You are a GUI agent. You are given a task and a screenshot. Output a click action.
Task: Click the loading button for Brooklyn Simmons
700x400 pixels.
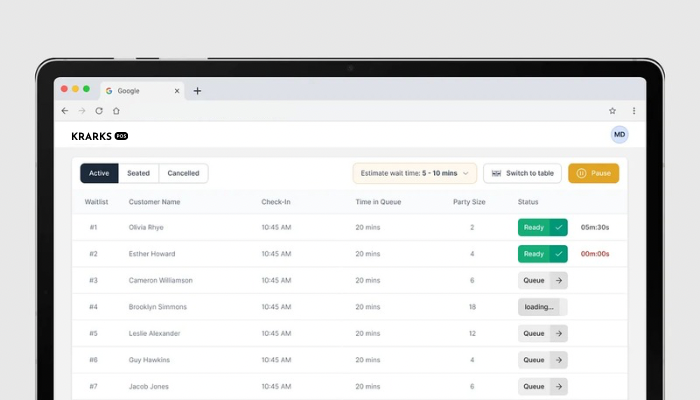[x=543, y=307]
